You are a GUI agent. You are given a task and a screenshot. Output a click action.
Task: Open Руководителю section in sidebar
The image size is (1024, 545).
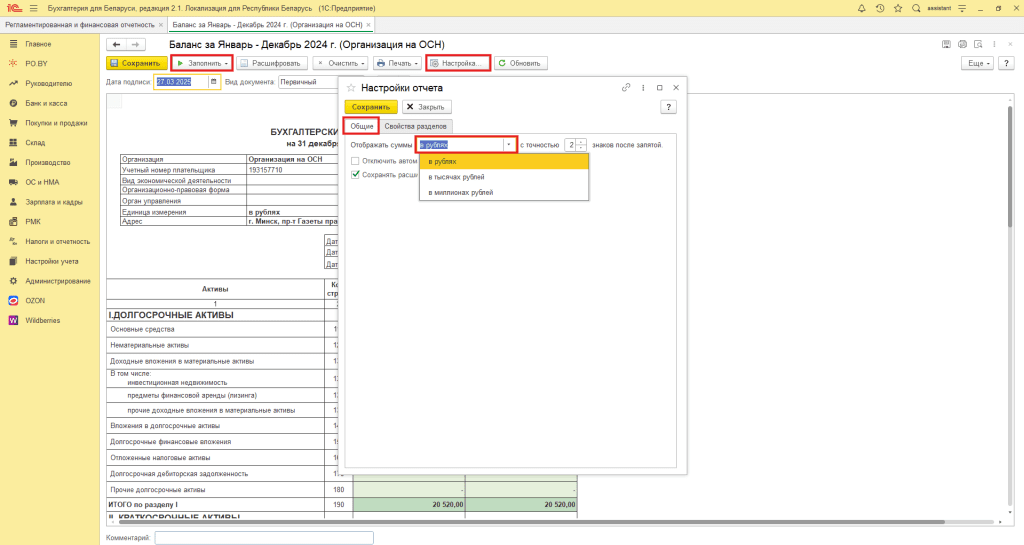pyautogui.click(x=50, y=84)
